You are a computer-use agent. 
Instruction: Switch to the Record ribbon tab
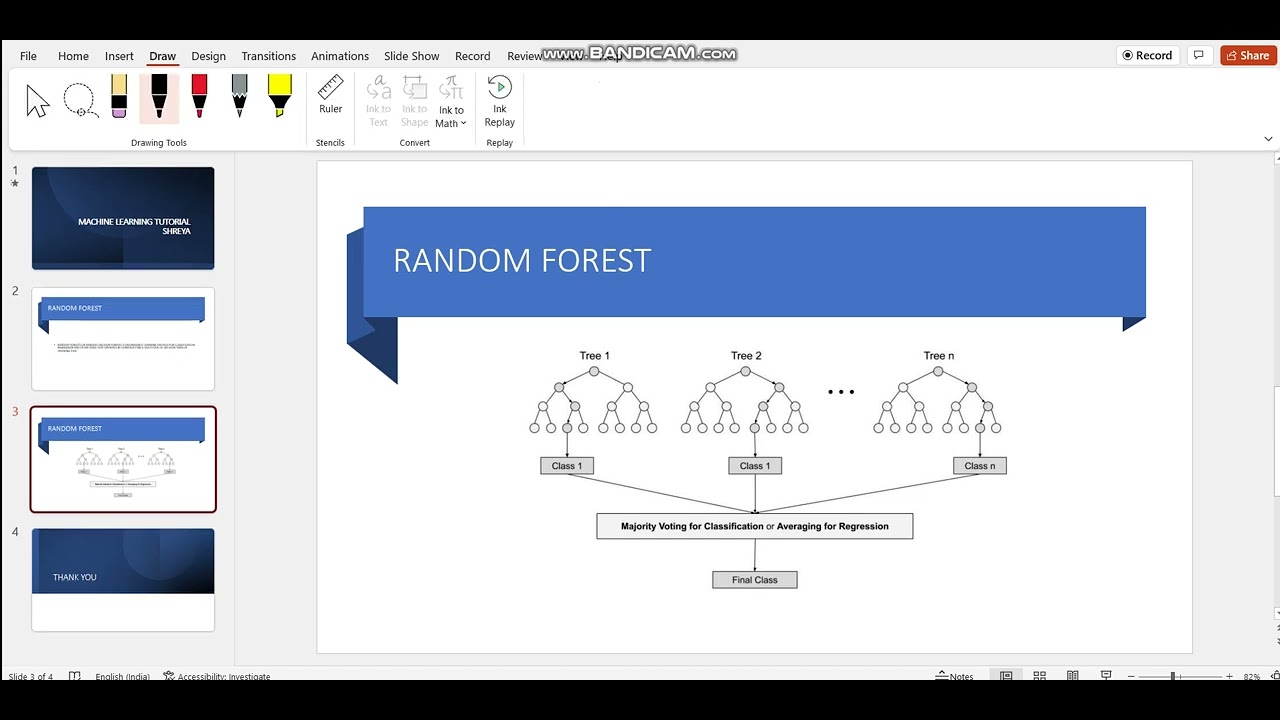click(x=472, y=56)
